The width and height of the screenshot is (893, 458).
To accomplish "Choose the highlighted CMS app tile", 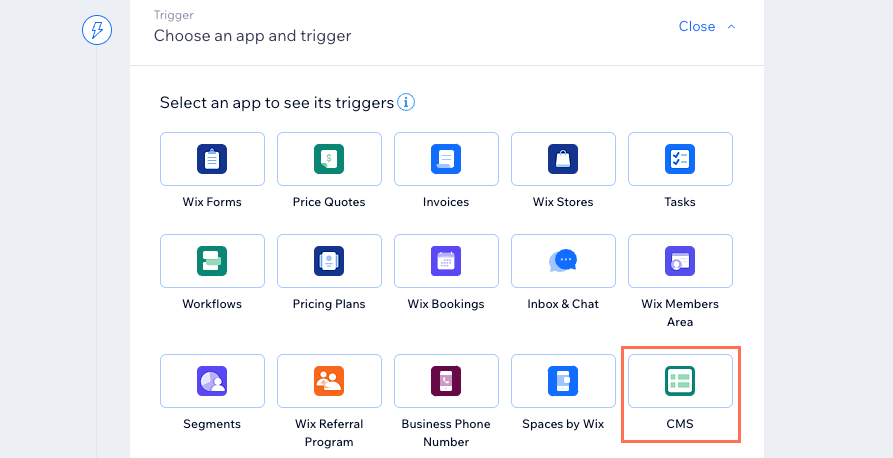I will pyautogui.click(x=680, y=381).
